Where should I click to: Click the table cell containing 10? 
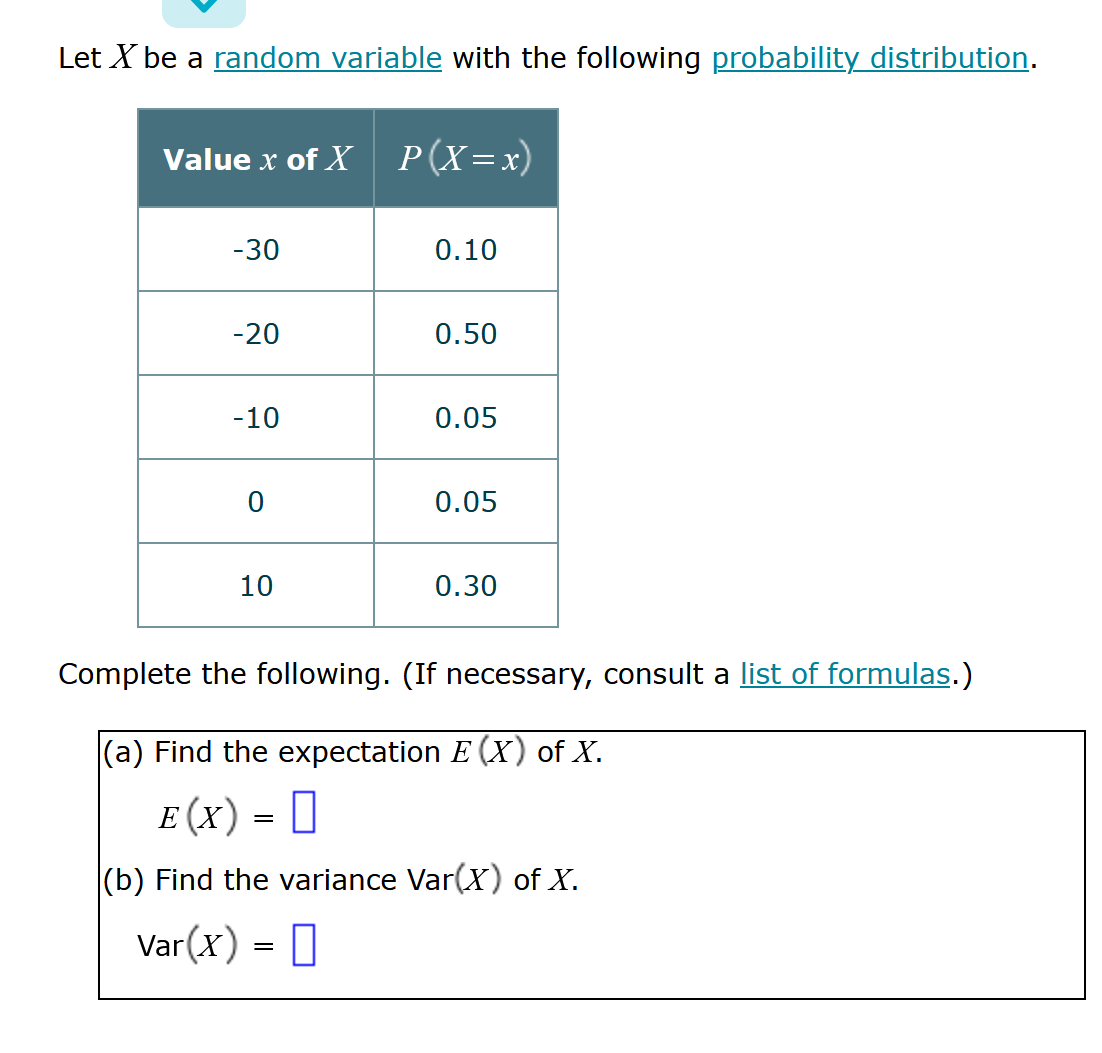(x=255, y=585)
